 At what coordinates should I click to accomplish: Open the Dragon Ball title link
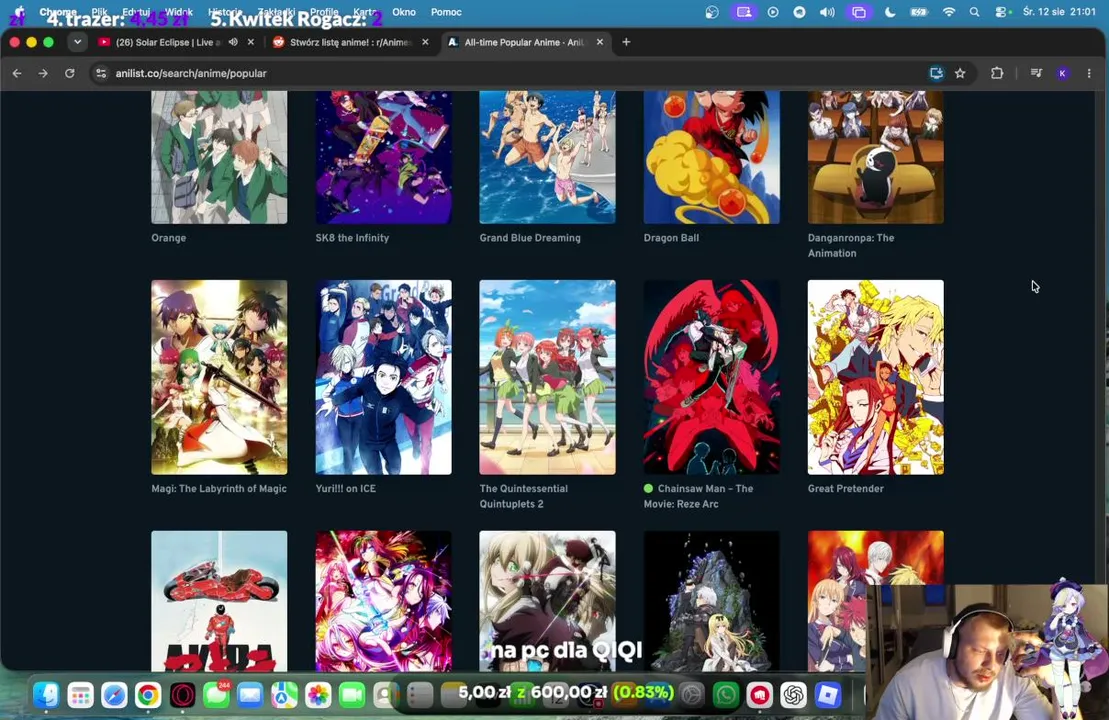(x=671, y=238)
